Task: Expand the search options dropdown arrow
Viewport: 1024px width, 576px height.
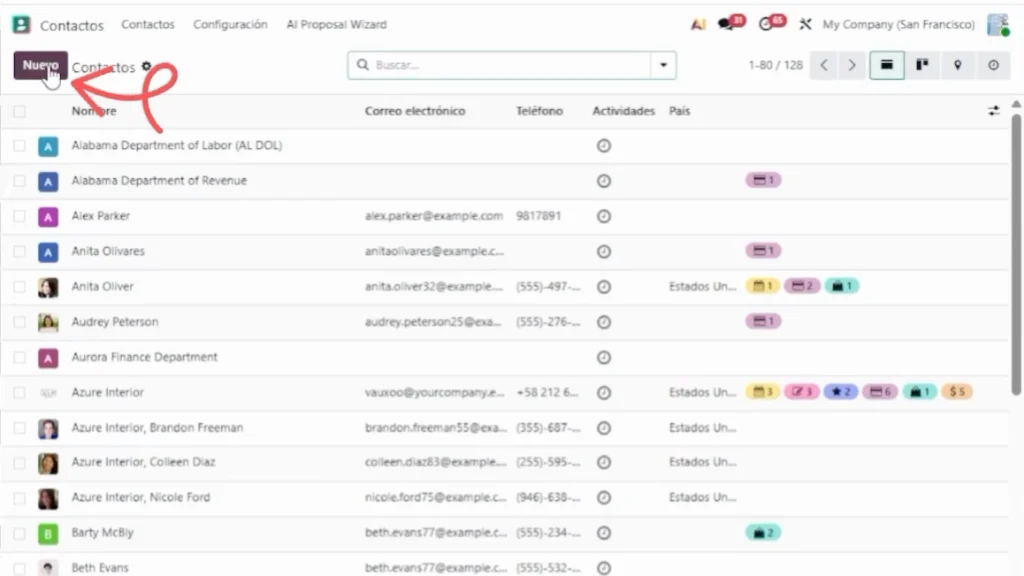Action: (x=662, y=65)
